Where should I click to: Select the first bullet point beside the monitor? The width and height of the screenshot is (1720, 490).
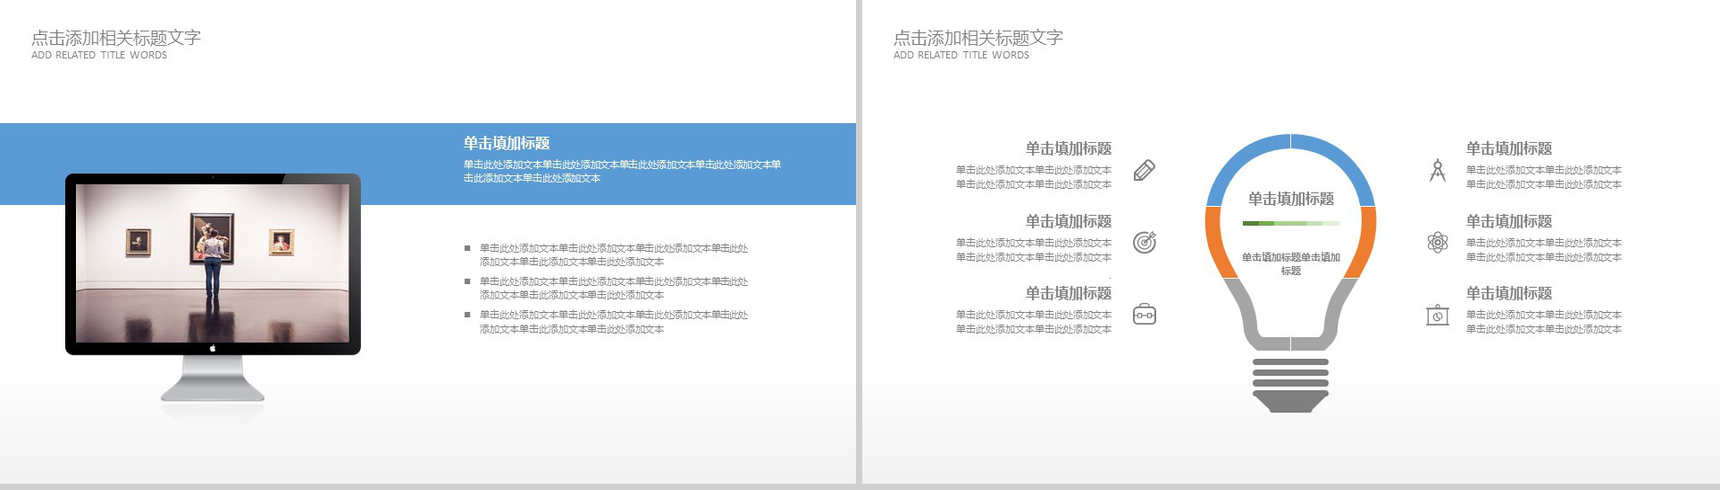point(613,255)
